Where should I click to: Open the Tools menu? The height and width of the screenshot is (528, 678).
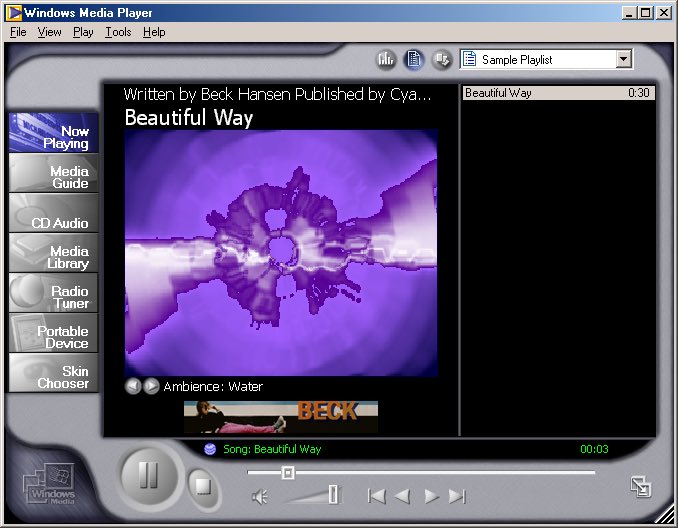click(118, 32)
